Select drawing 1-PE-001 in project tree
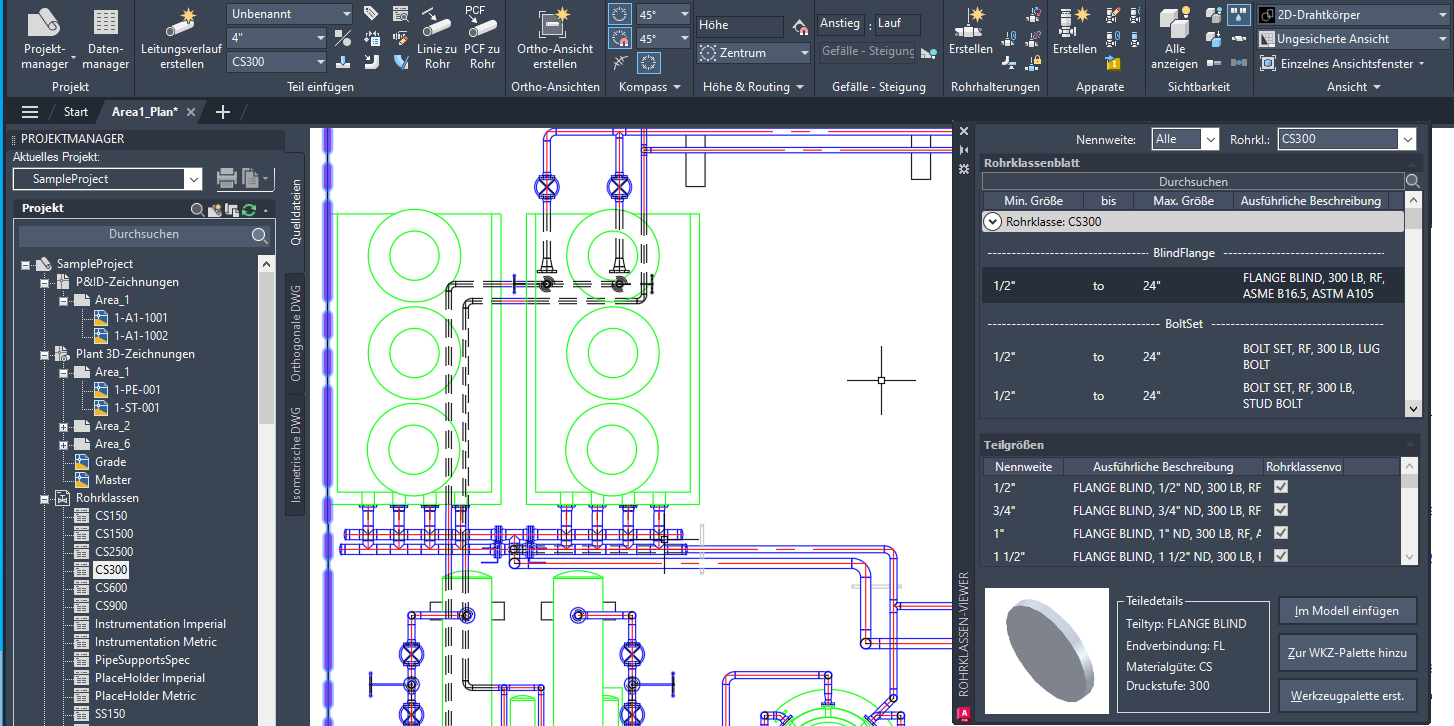 (137, 390)
